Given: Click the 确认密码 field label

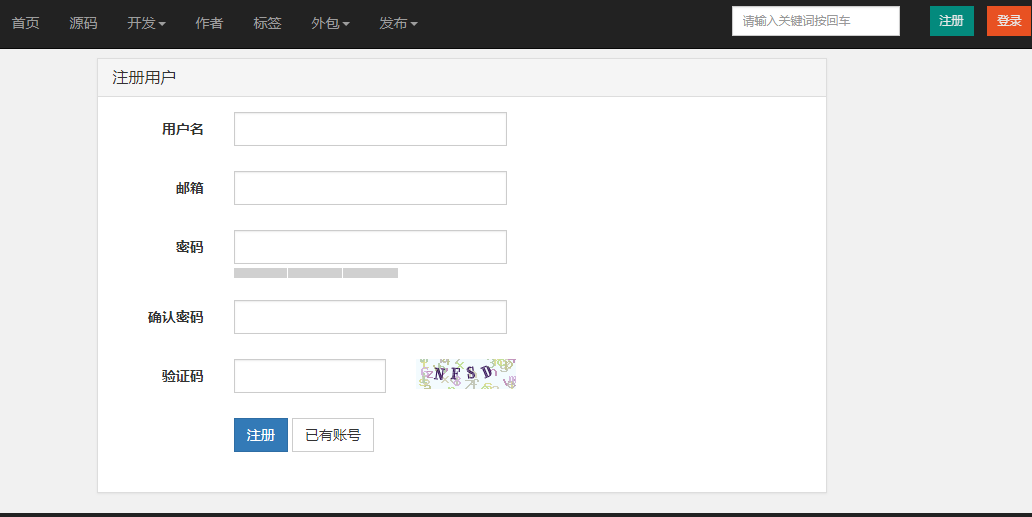Looking at the screenshot, I should tap(176, 317).
